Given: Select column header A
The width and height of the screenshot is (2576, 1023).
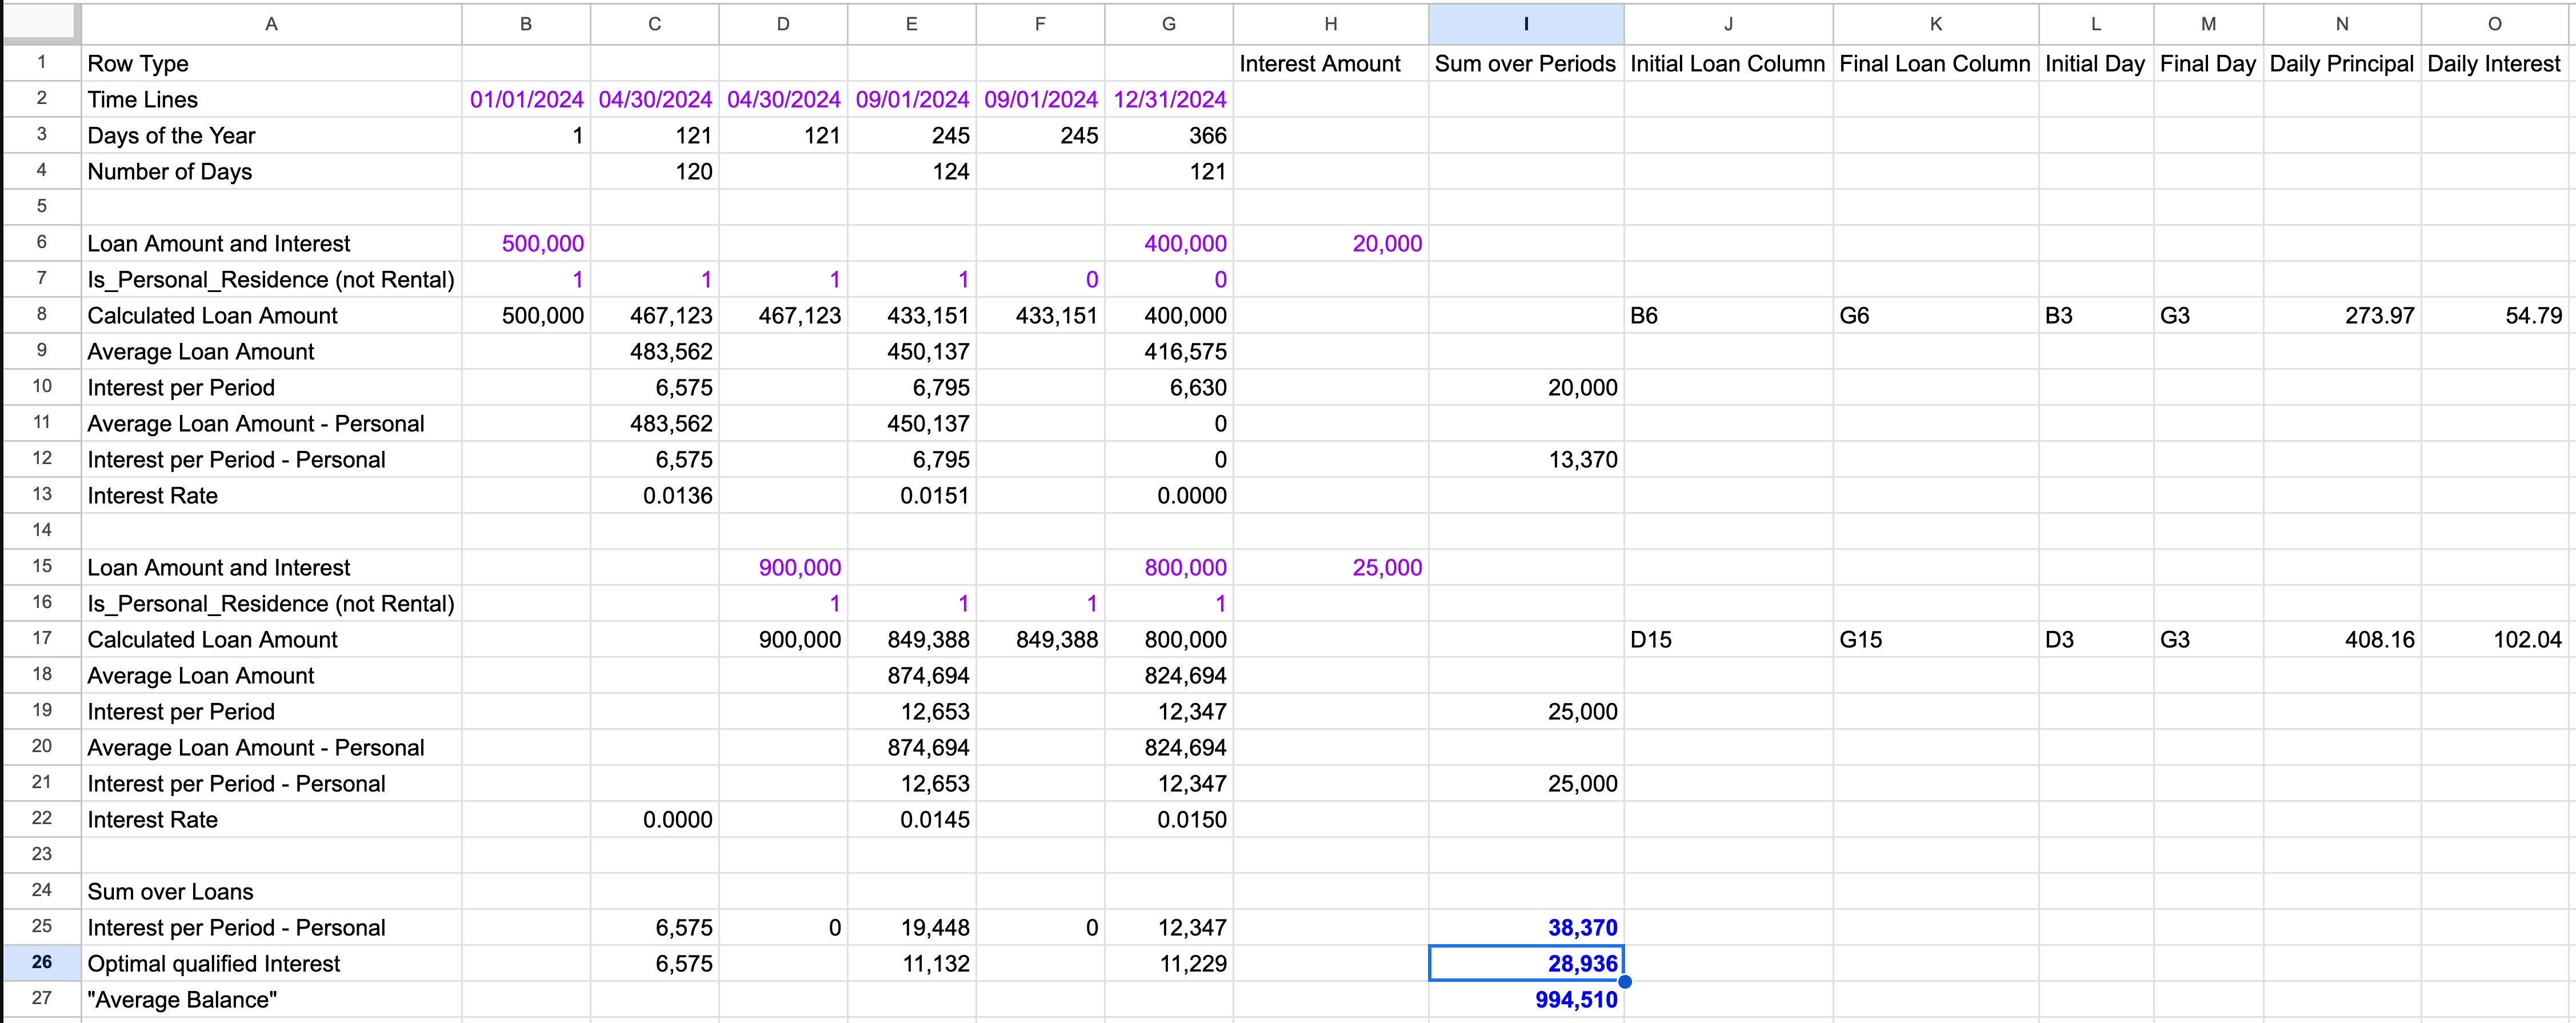Looking at the screenshot, I should [271, 24].
